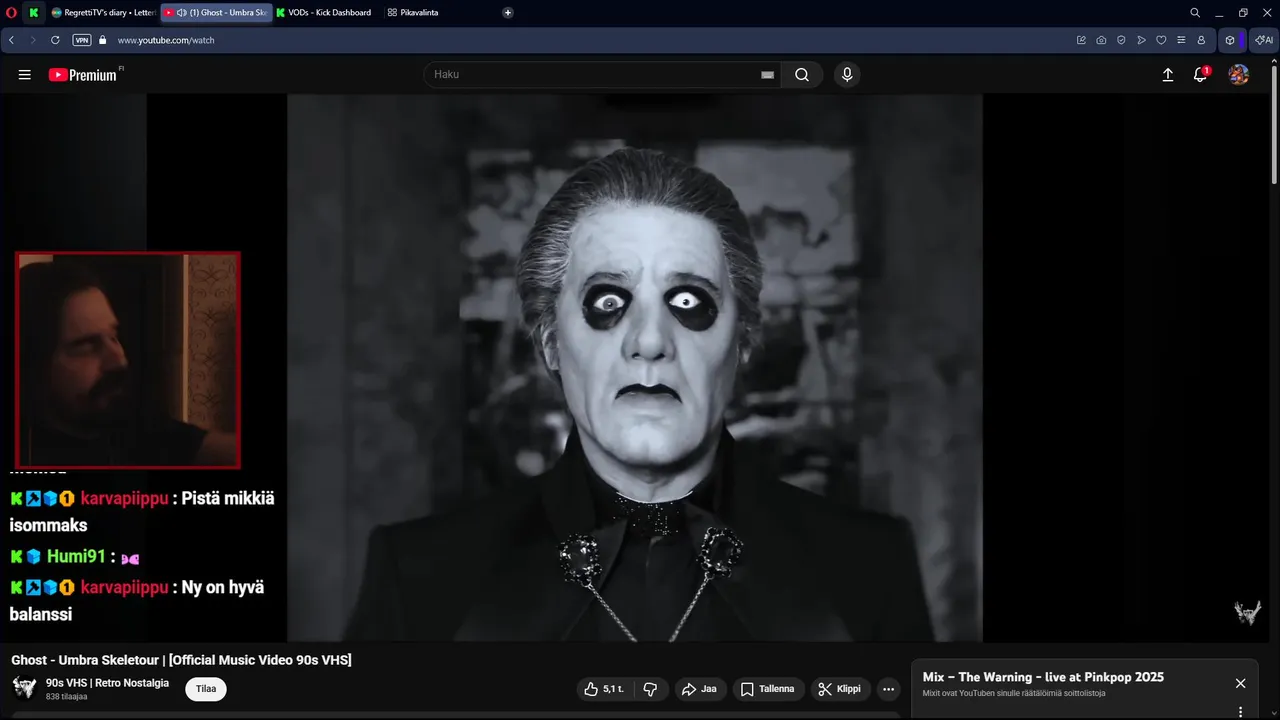Open Opera Flow send arrow icon
1280x720 pixels.
pos(1141,40)
